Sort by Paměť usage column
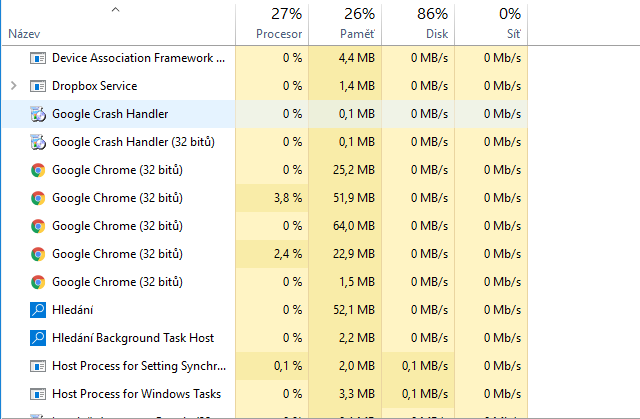The image size is (640, 419). click(357, 34)
